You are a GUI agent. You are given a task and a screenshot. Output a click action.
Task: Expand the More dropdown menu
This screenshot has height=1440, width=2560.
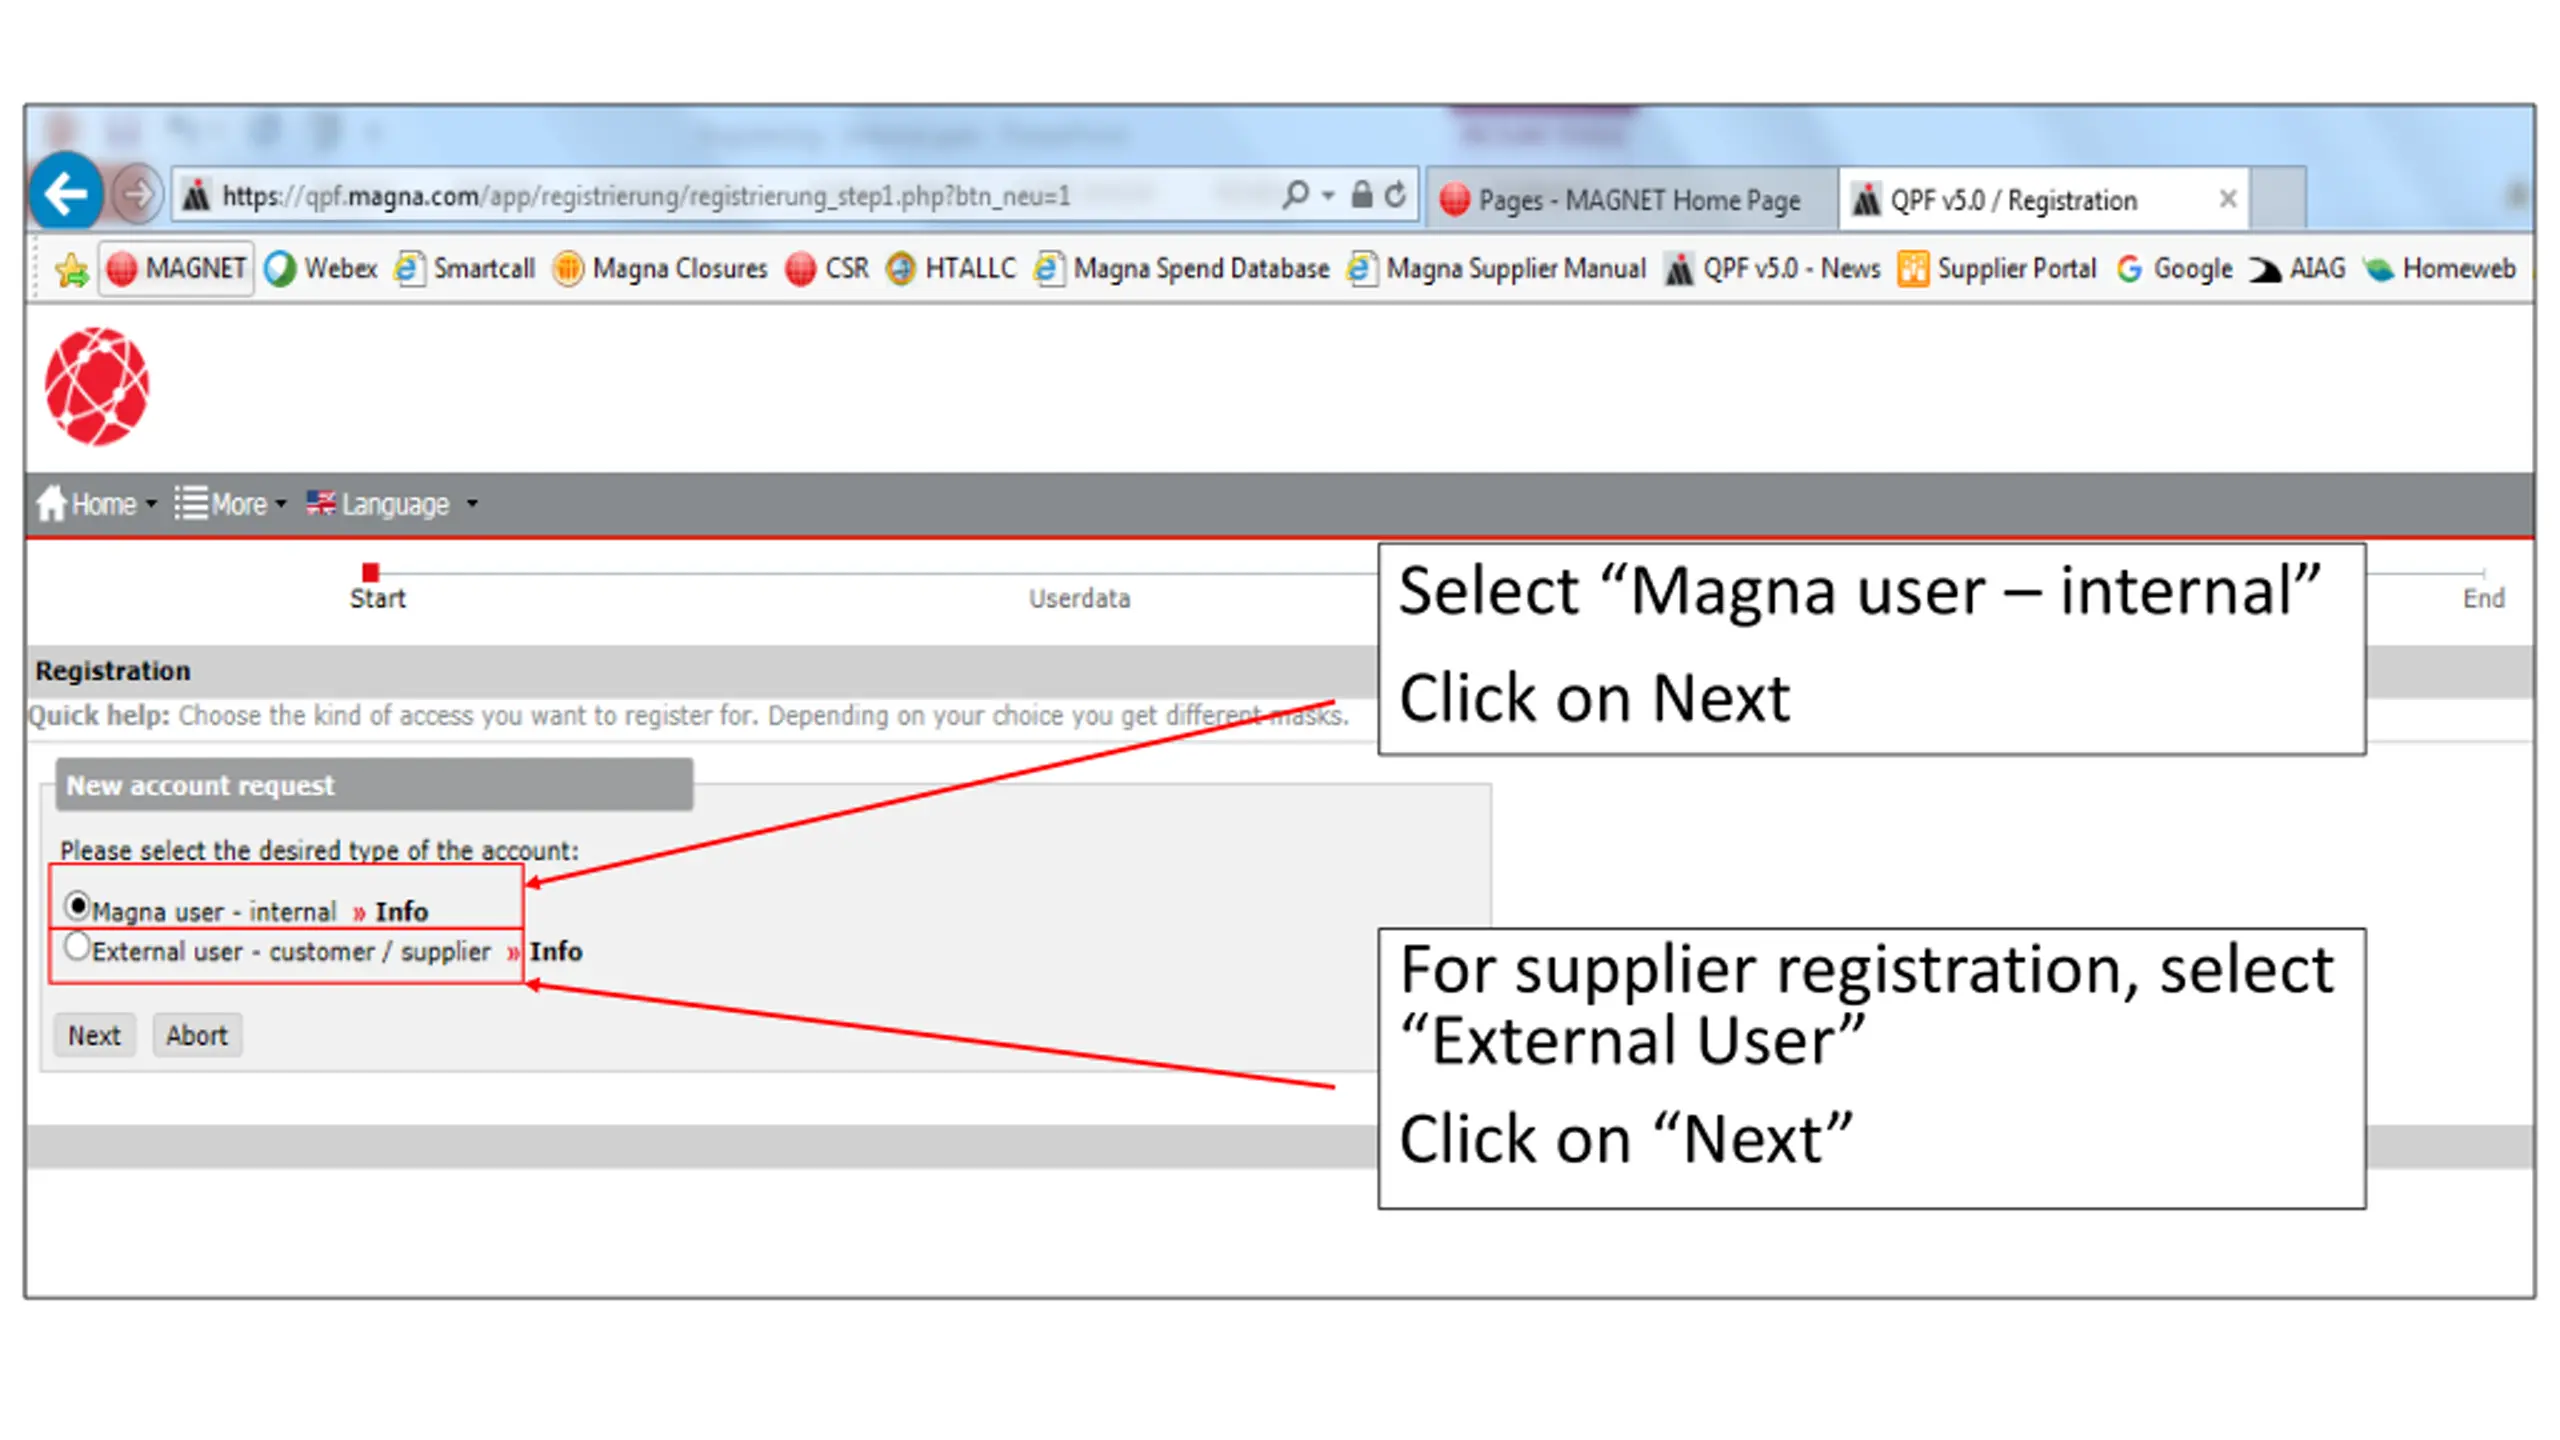230,504
